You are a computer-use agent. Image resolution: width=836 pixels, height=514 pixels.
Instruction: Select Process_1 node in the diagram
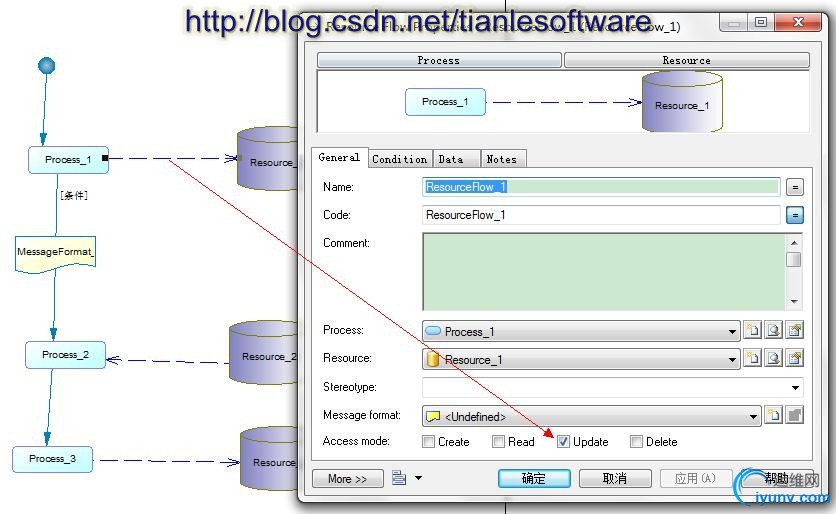[x=68, y=159]
